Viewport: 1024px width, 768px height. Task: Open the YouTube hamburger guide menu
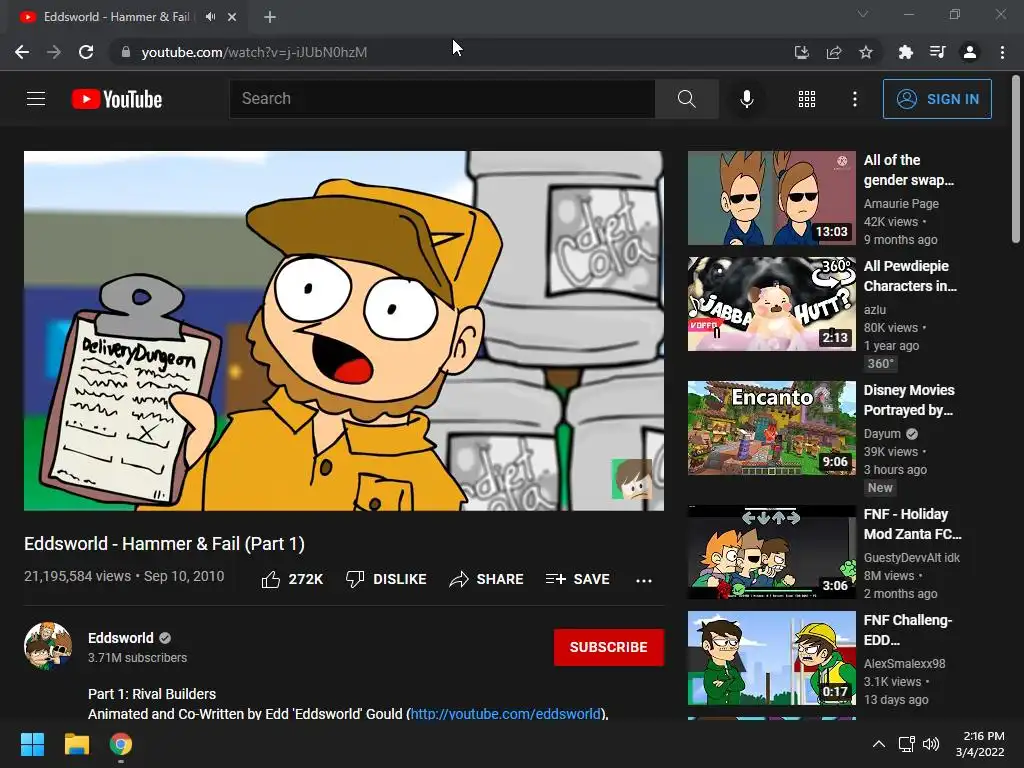(x=36, y=99)
